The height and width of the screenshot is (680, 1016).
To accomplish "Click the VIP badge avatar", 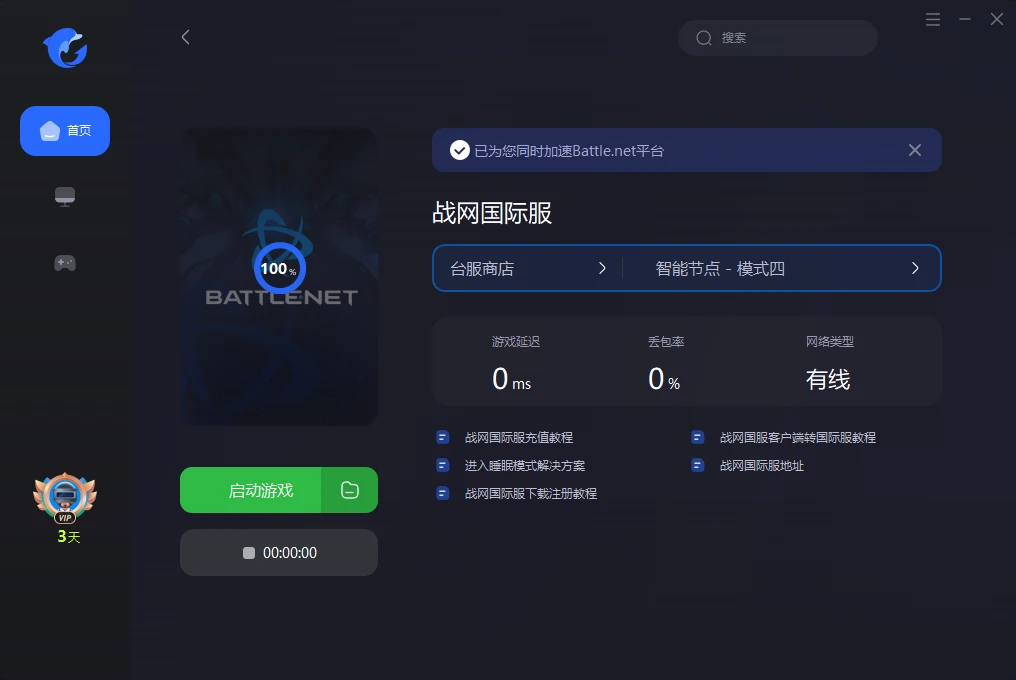I will pos(65,497).
